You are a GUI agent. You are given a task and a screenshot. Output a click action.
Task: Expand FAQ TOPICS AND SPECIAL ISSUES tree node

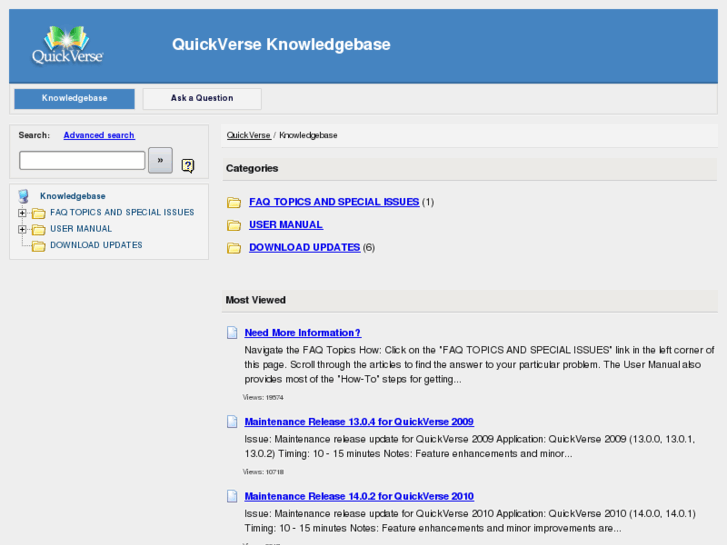click(22, 213)
